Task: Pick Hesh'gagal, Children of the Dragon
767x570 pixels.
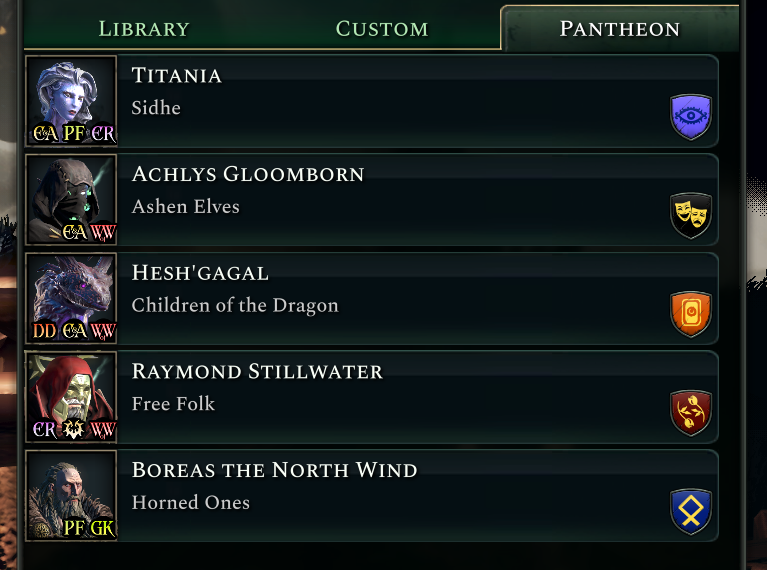Action: click(371, 298)
